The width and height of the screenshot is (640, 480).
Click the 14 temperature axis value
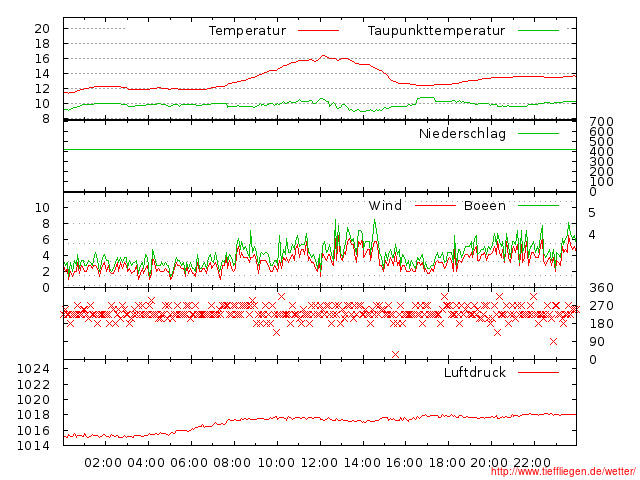click(42, 74)
